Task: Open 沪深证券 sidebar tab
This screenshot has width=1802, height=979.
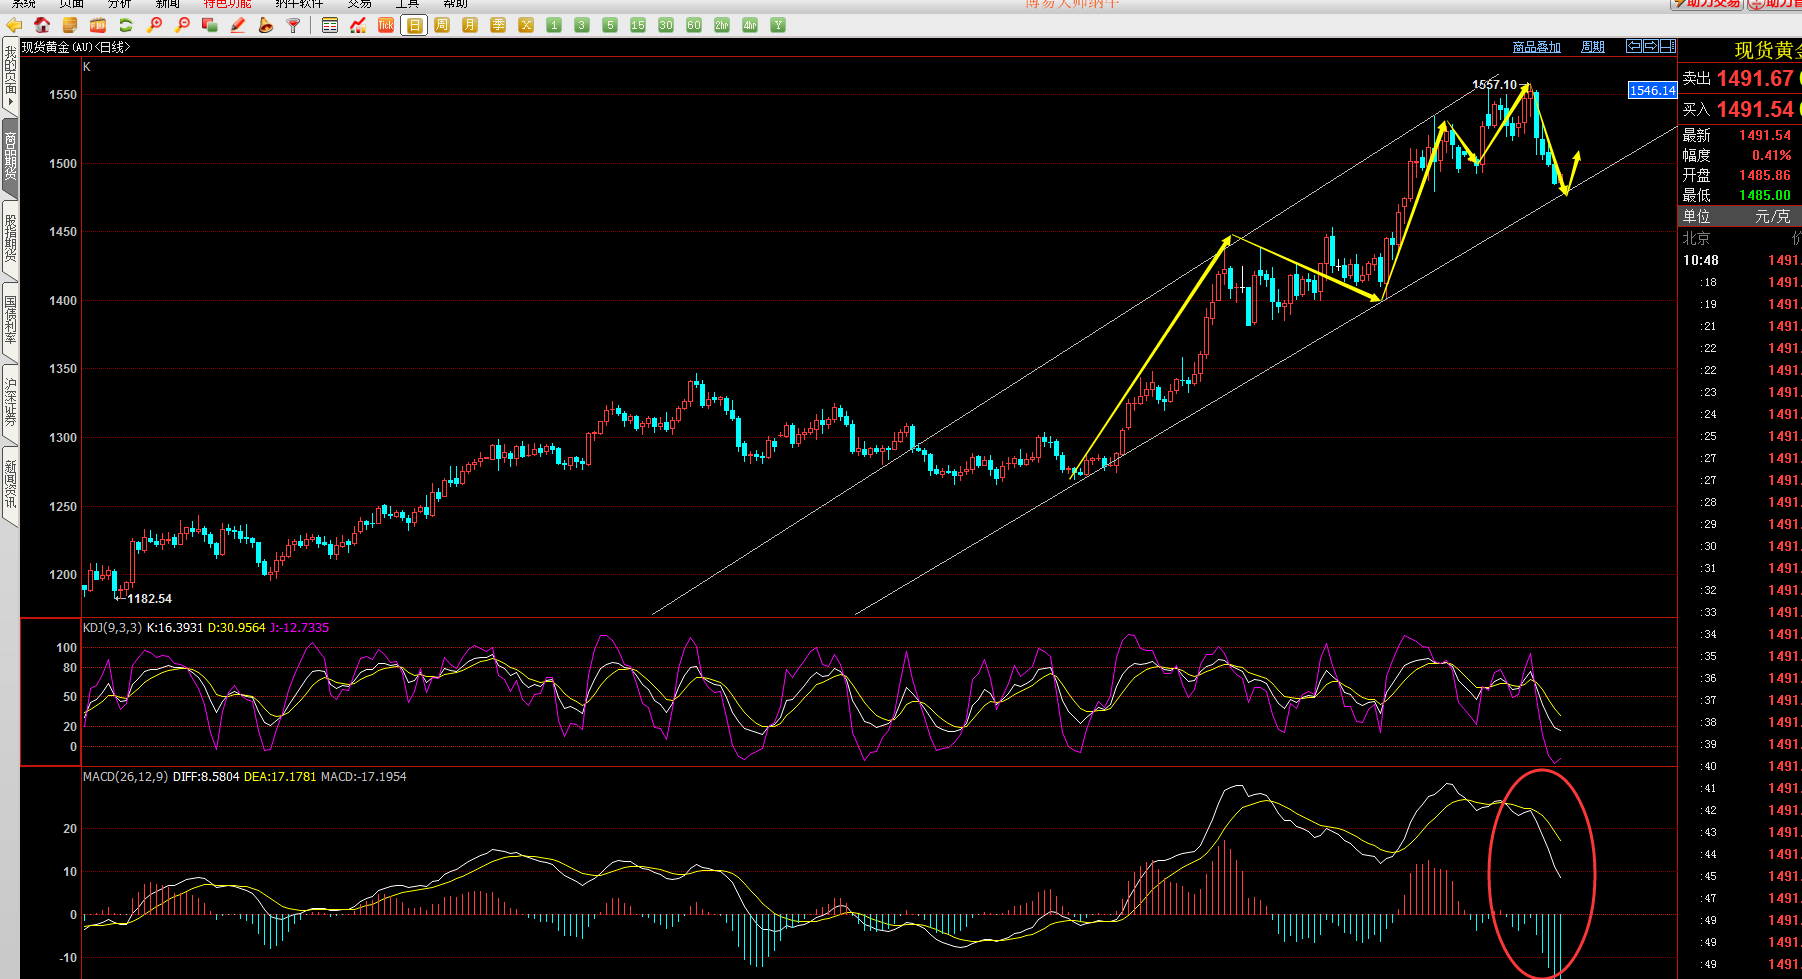Action: [x=10, y=402]
